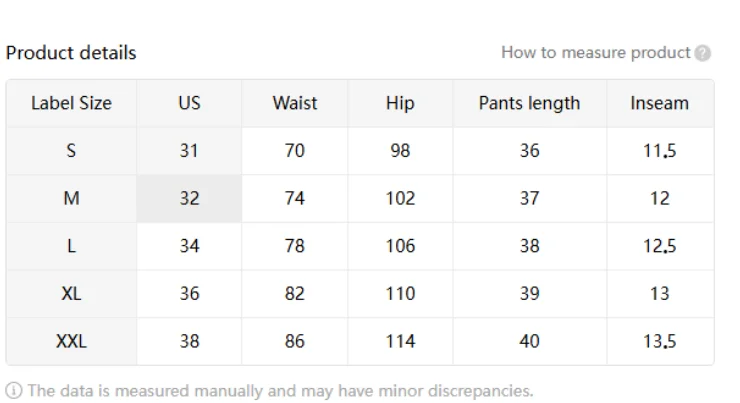740x403 pixels.
Task: Select the Label Size column header
Action: pos(71,103)
